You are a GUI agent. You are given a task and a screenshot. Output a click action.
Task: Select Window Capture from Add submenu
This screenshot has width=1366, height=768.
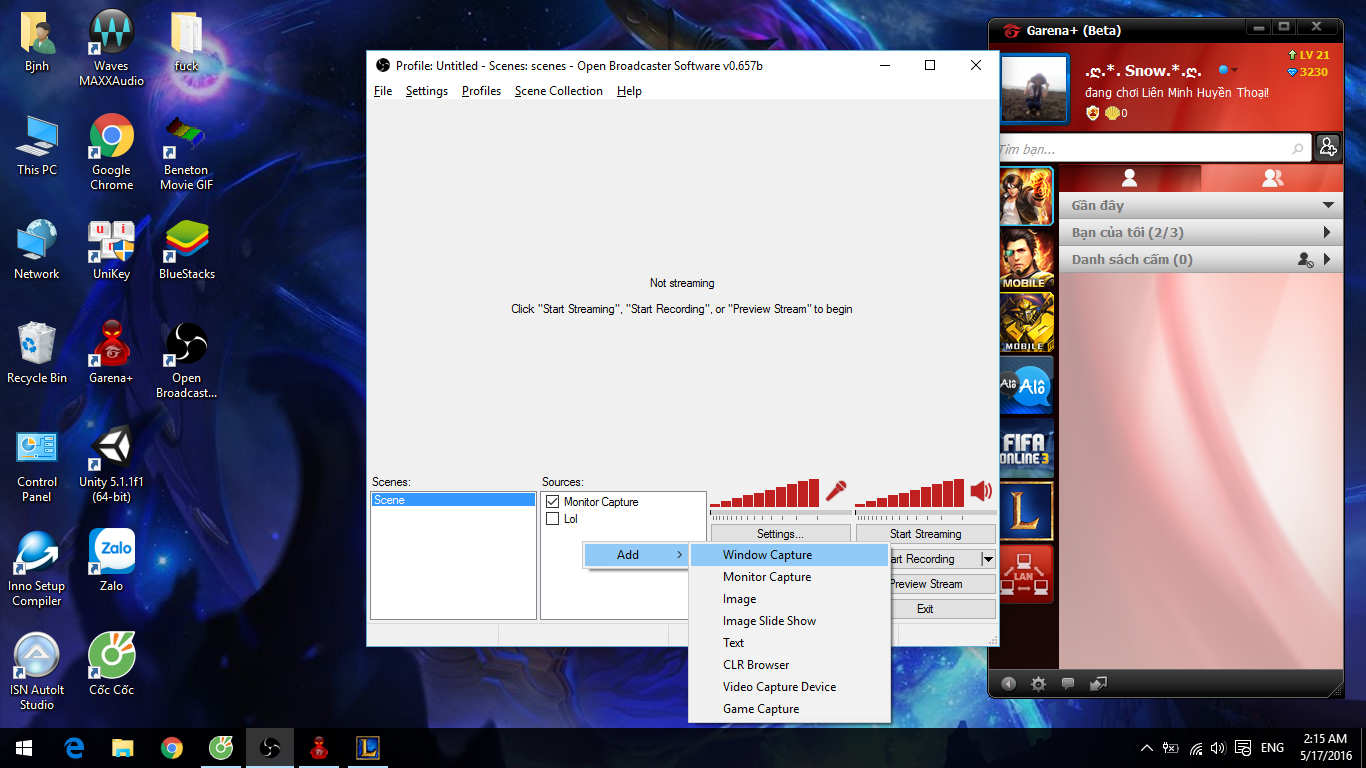789,555
